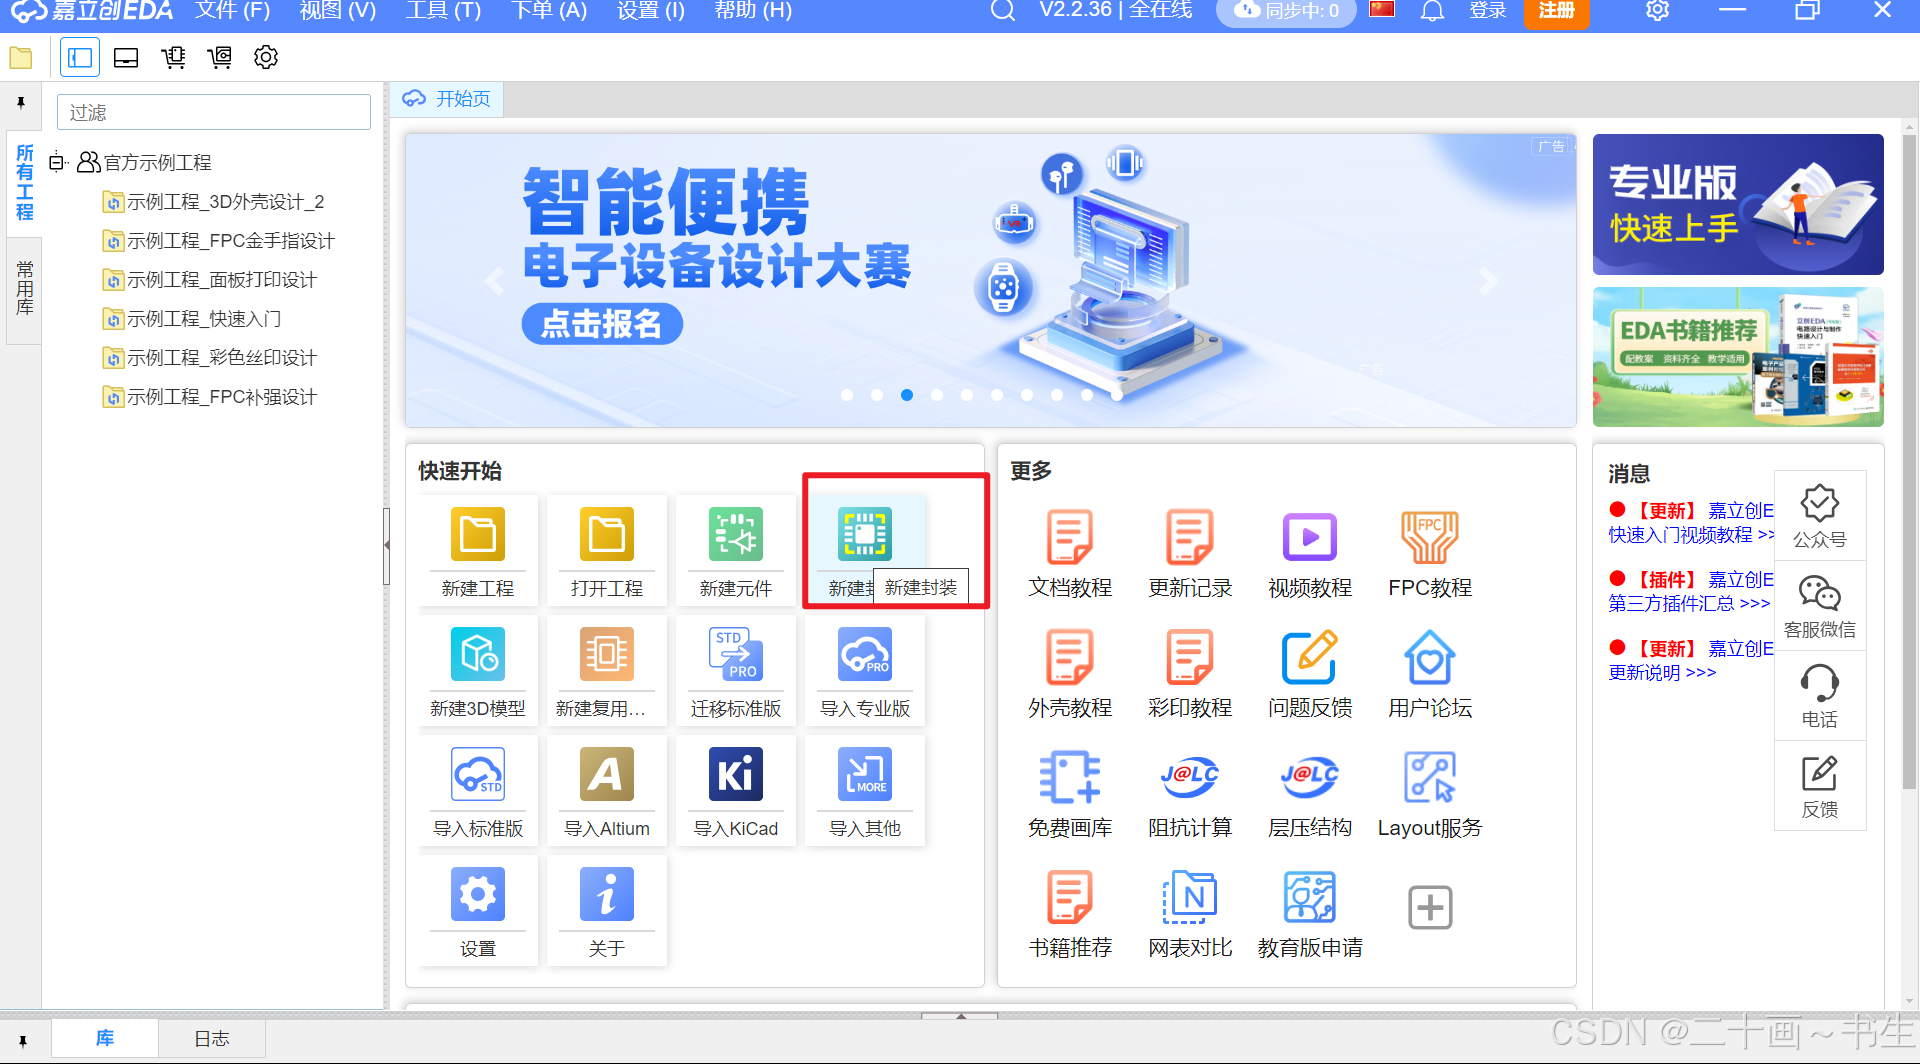This screenshot has height=1064, width=1920.
Task: Click the toolbar gear settings icon
Action: click(x=266, y=57)
